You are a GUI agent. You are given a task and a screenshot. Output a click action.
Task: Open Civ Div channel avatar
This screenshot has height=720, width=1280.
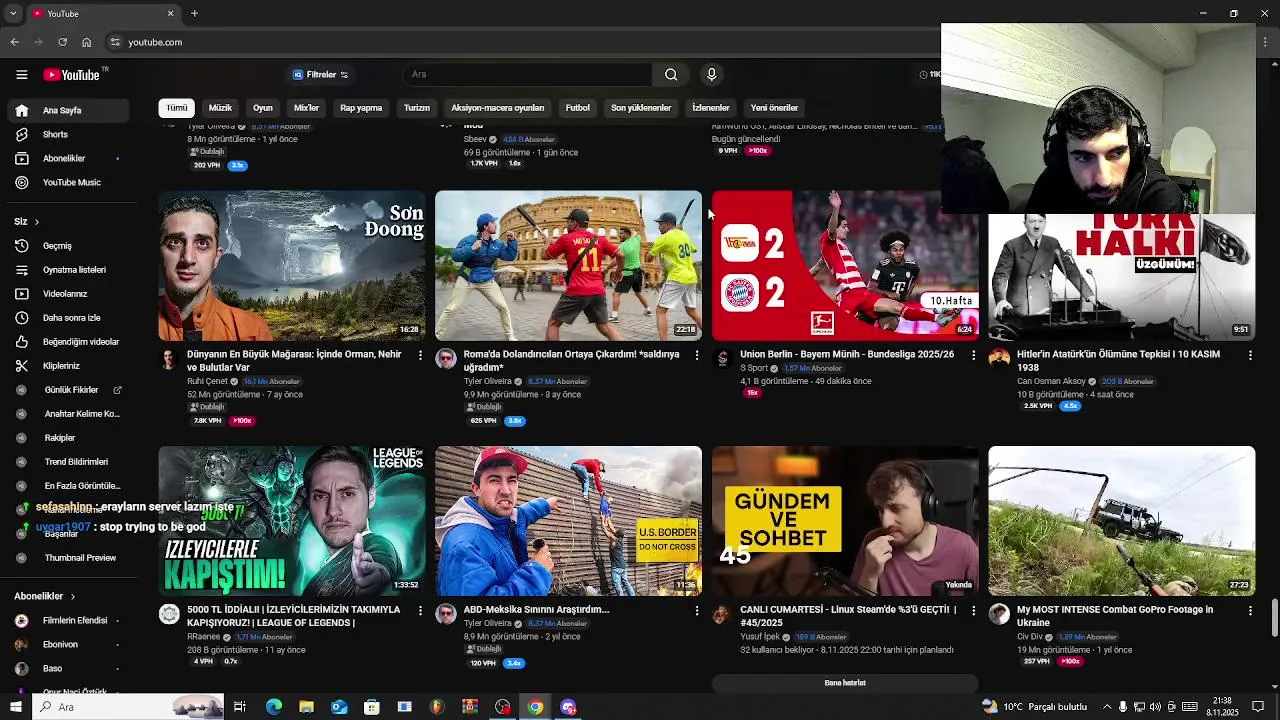(x=999, y=614)
